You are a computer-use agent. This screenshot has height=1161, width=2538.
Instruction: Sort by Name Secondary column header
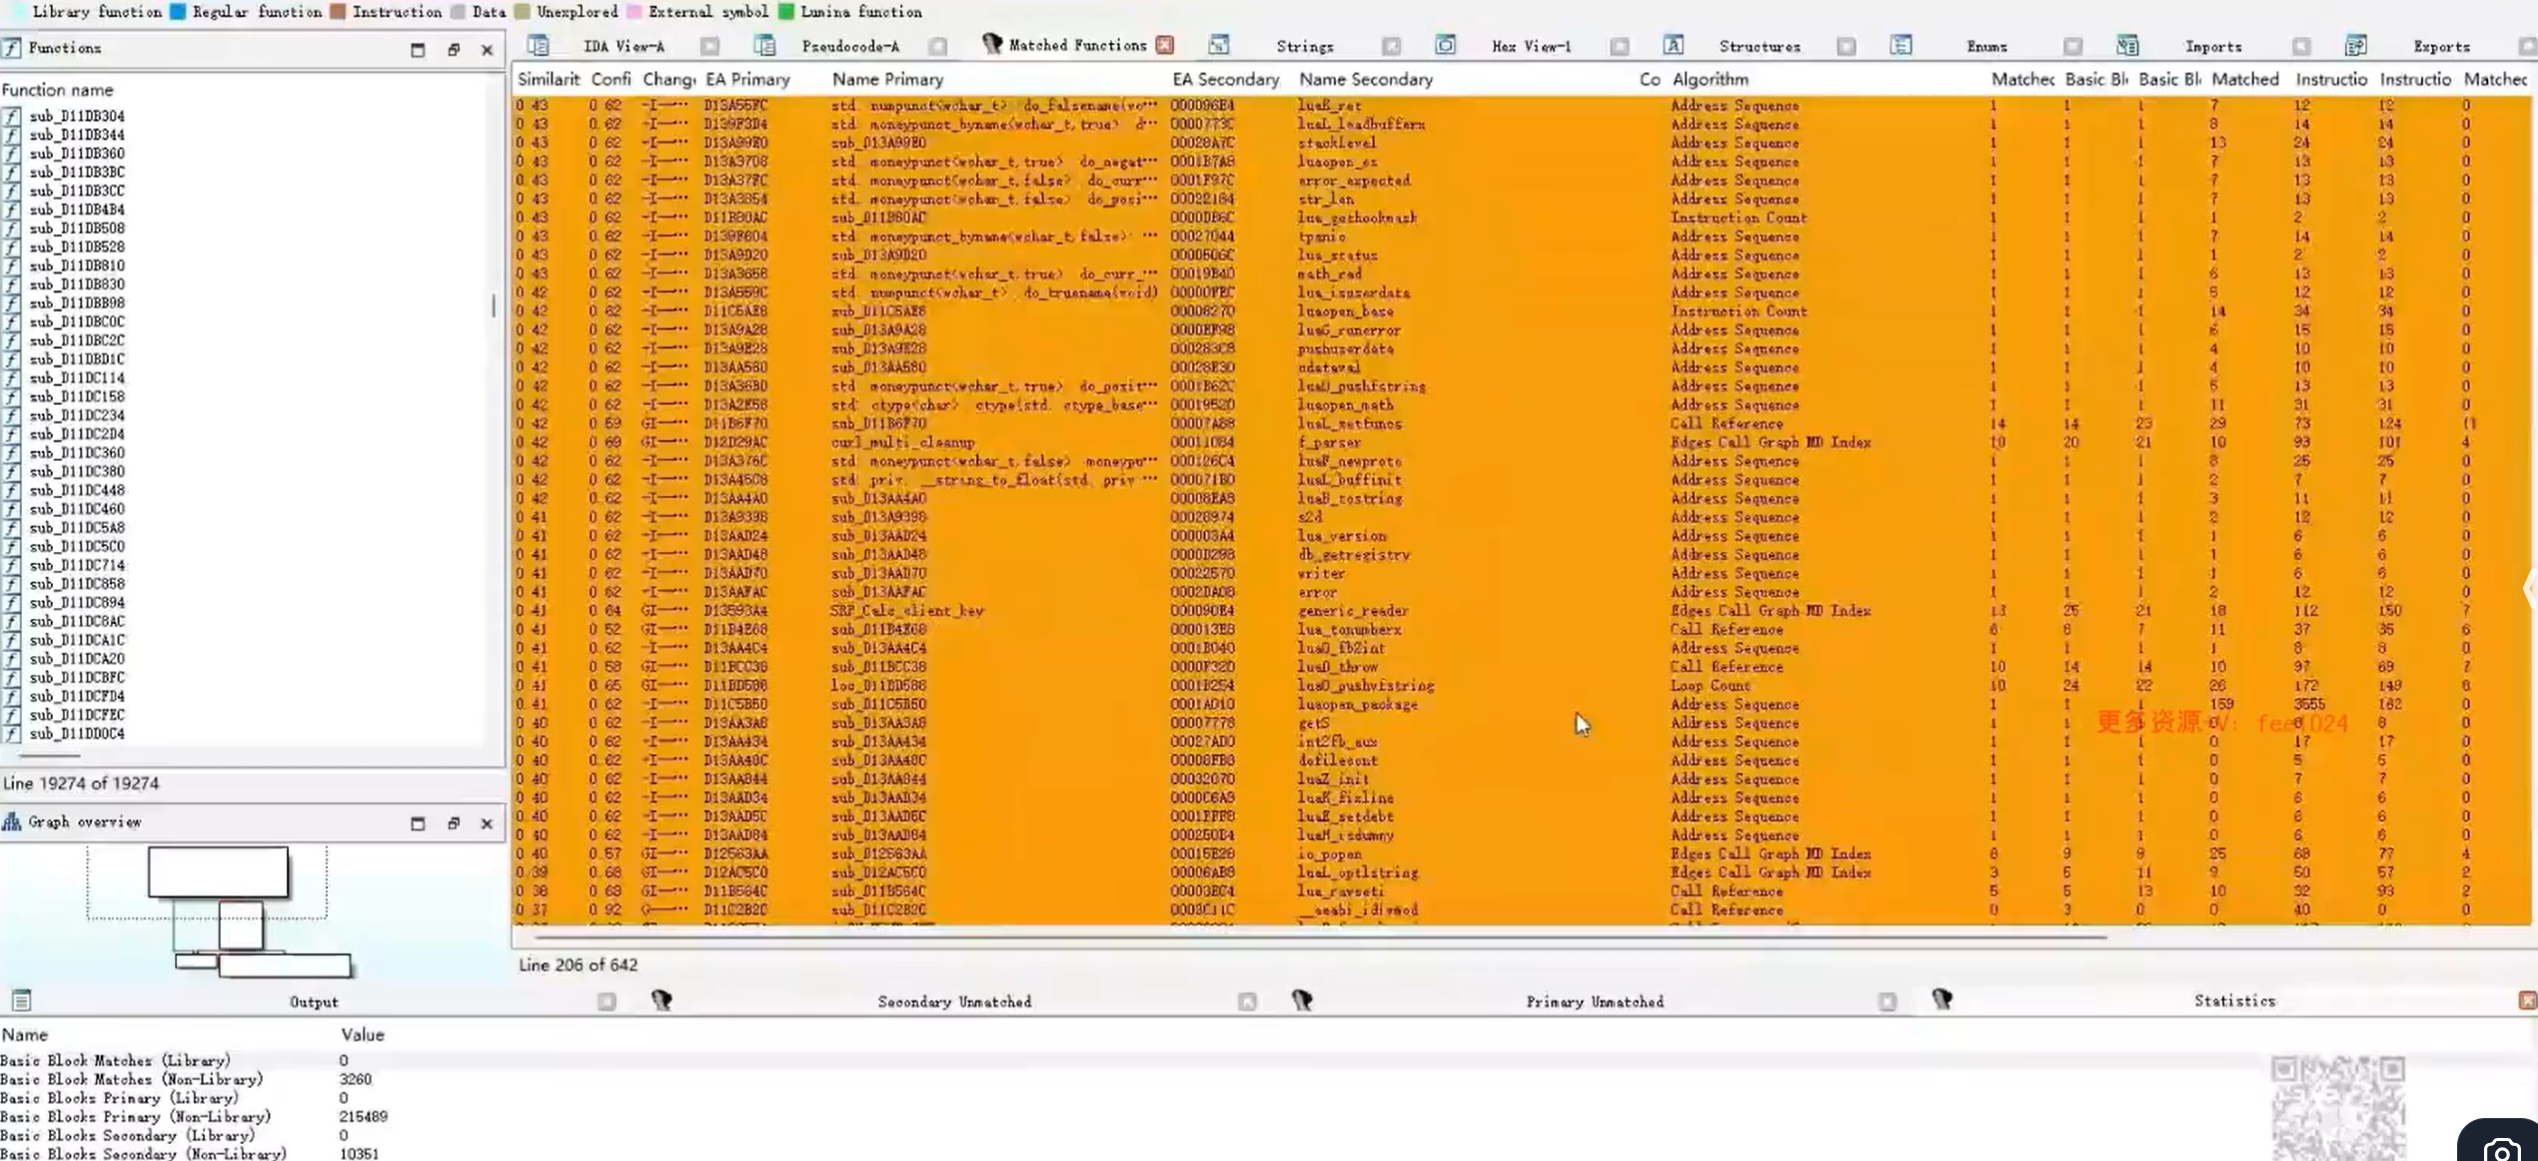(1365, 79)
